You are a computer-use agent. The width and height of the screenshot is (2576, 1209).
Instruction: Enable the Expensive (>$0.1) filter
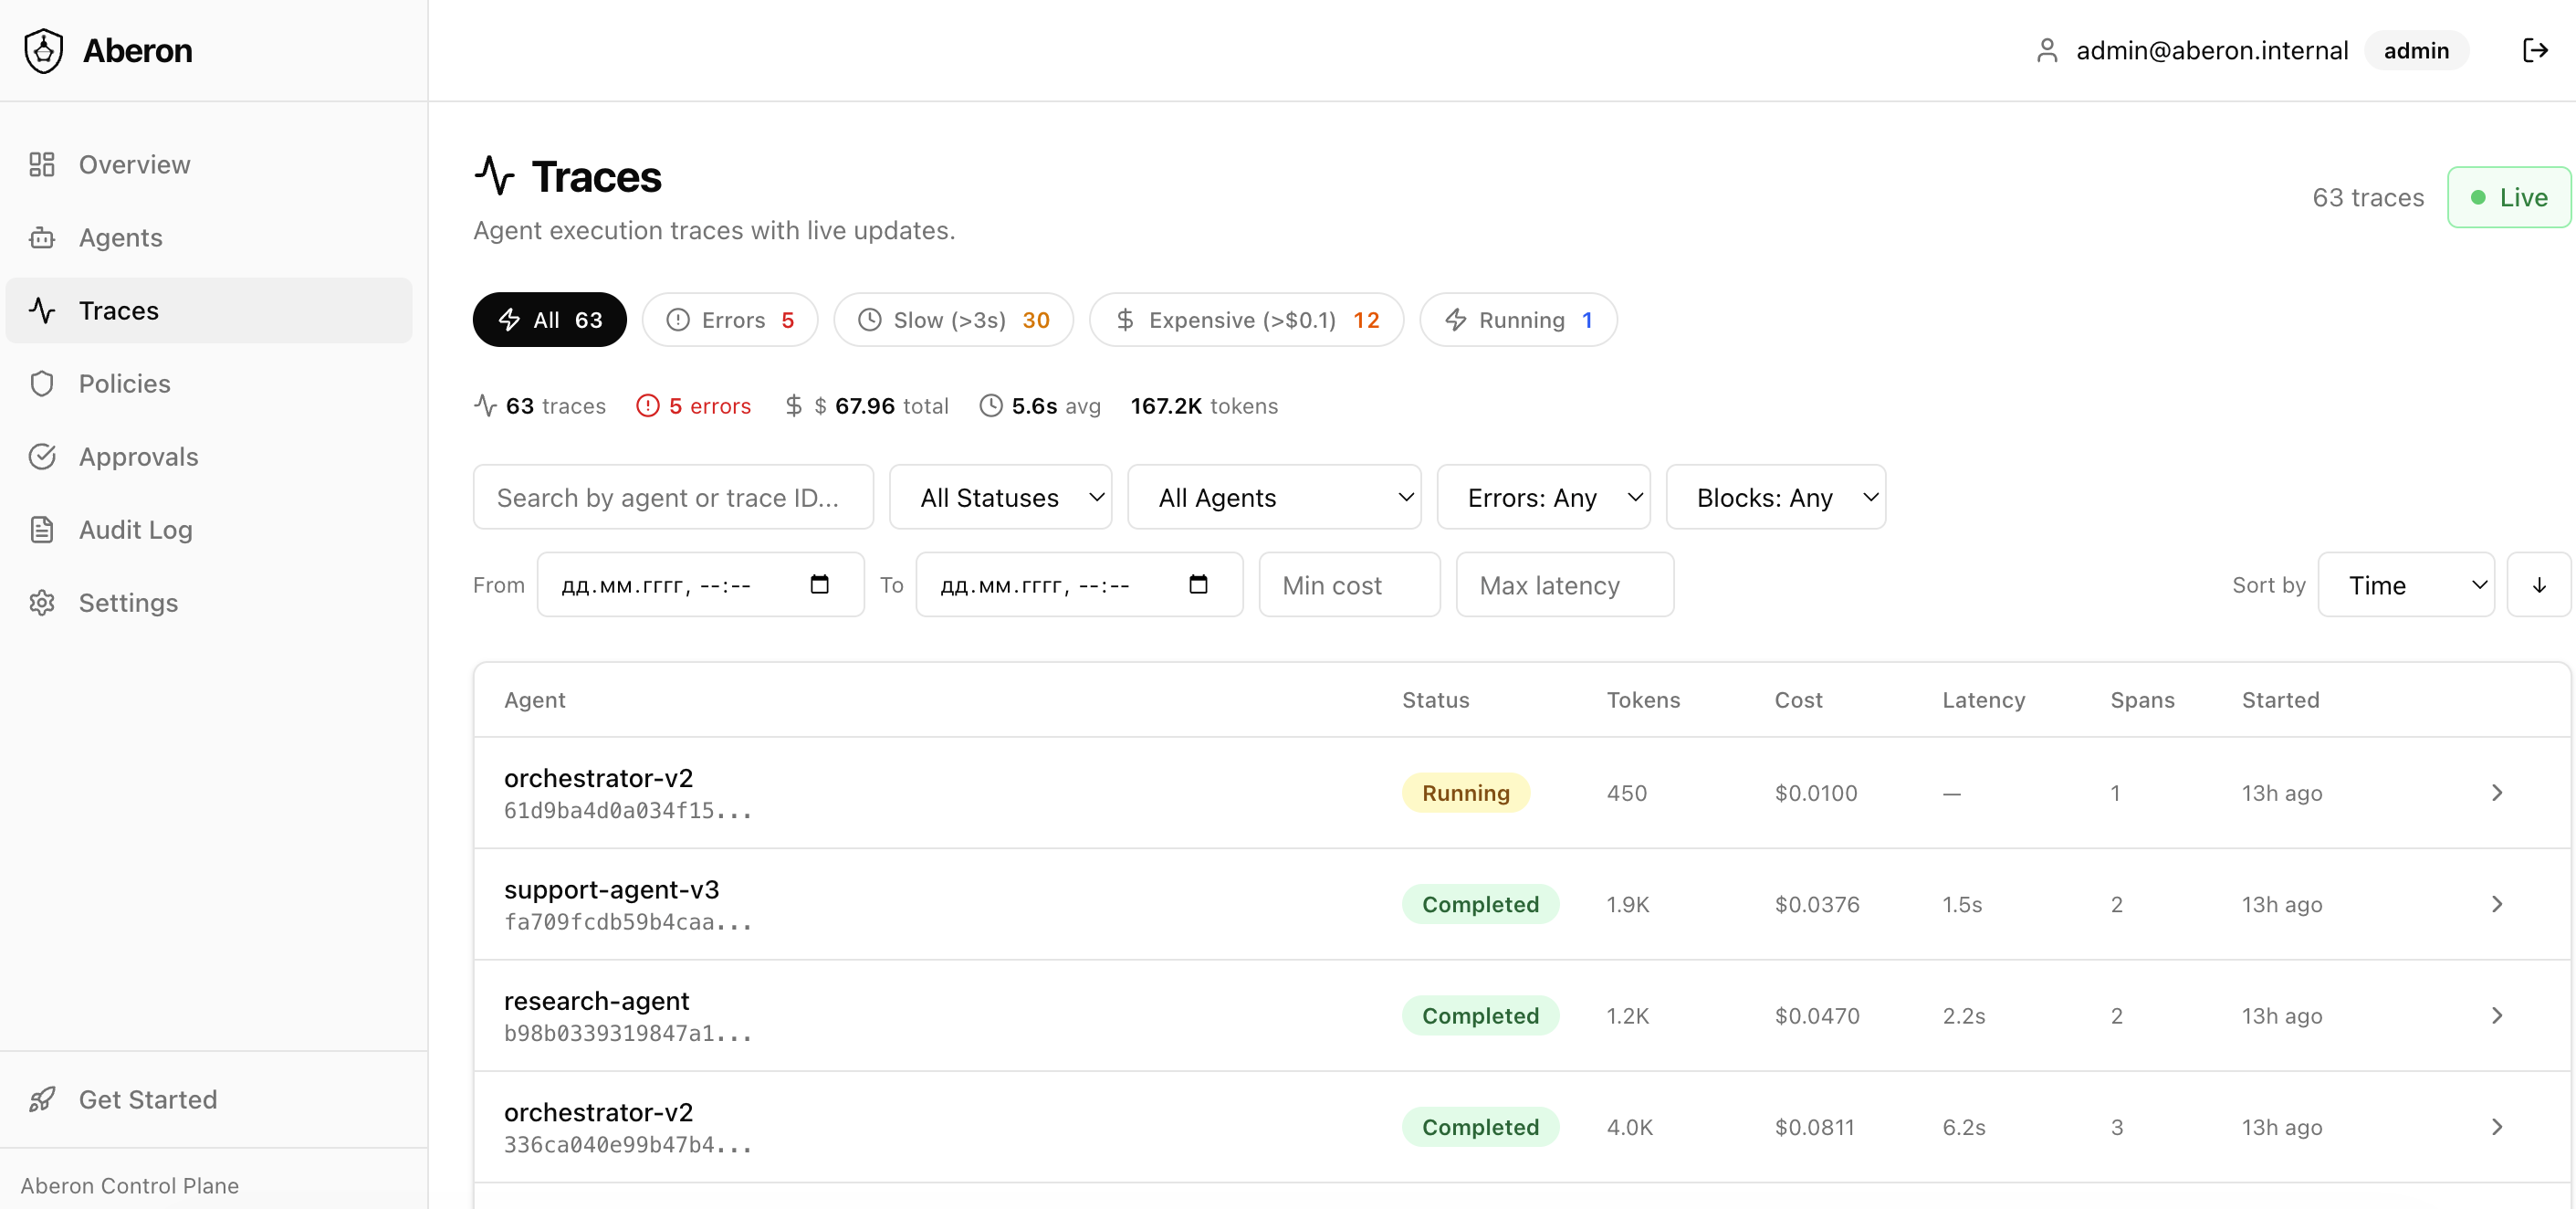point(1246,319)
